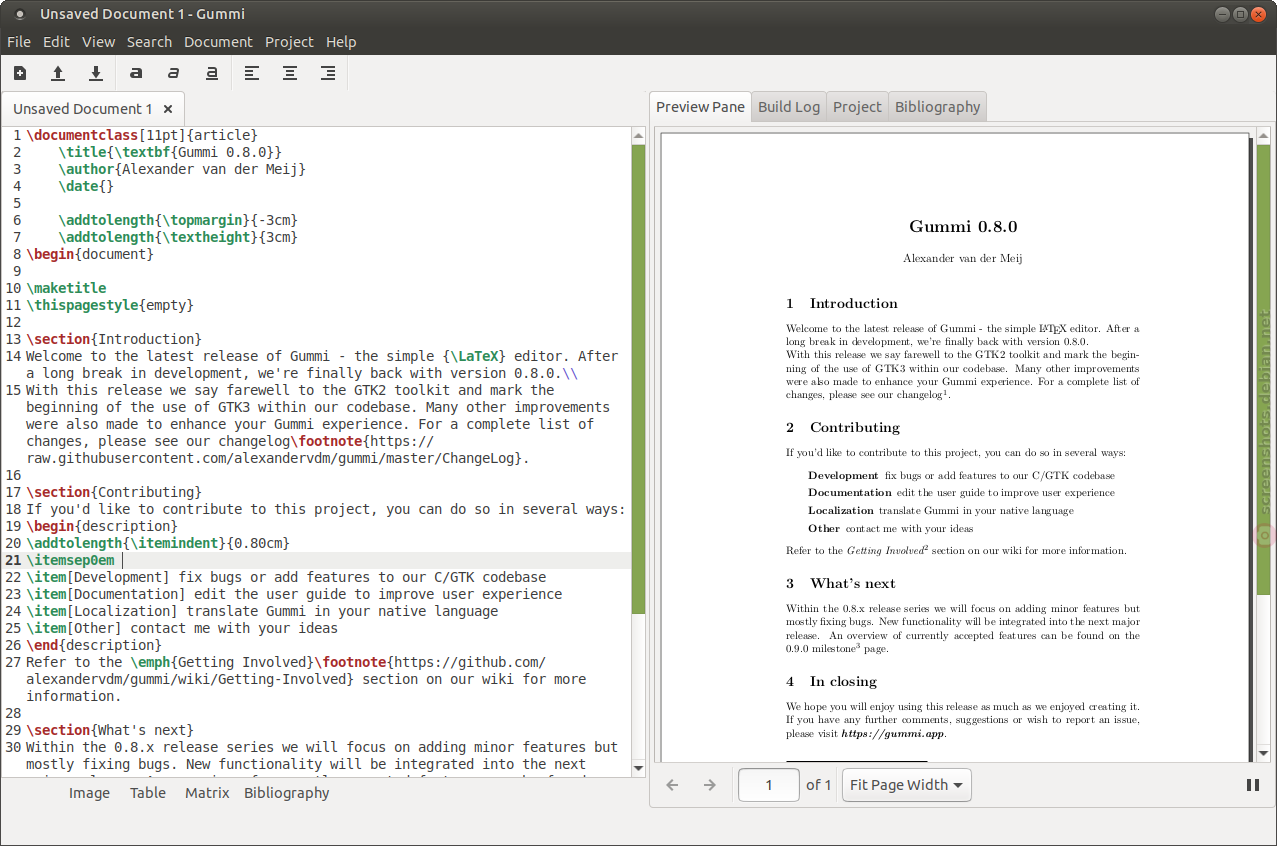Click the \thispagestyle{empty} line in editor
The width and height of the screenshot is (1277, 846).
point(110,305)
